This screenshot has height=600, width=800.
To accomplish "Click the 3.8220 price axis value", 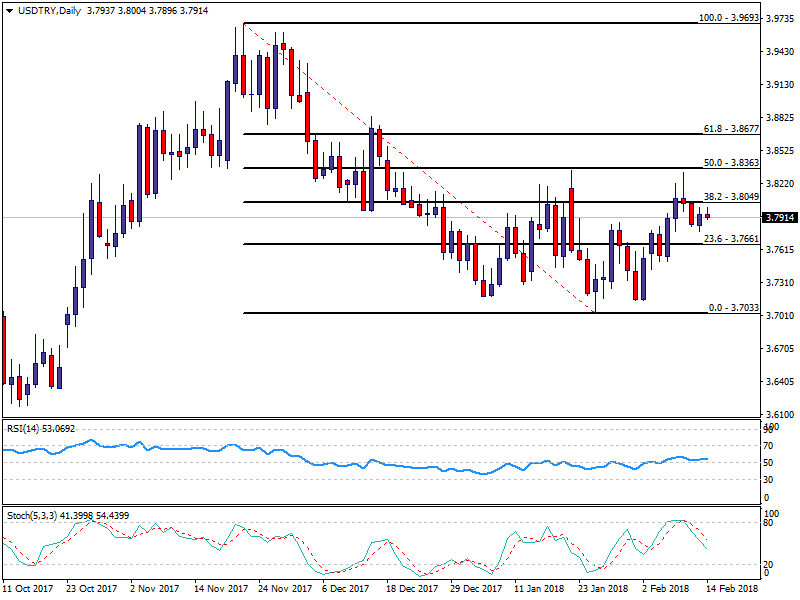I will click(778, 184).
